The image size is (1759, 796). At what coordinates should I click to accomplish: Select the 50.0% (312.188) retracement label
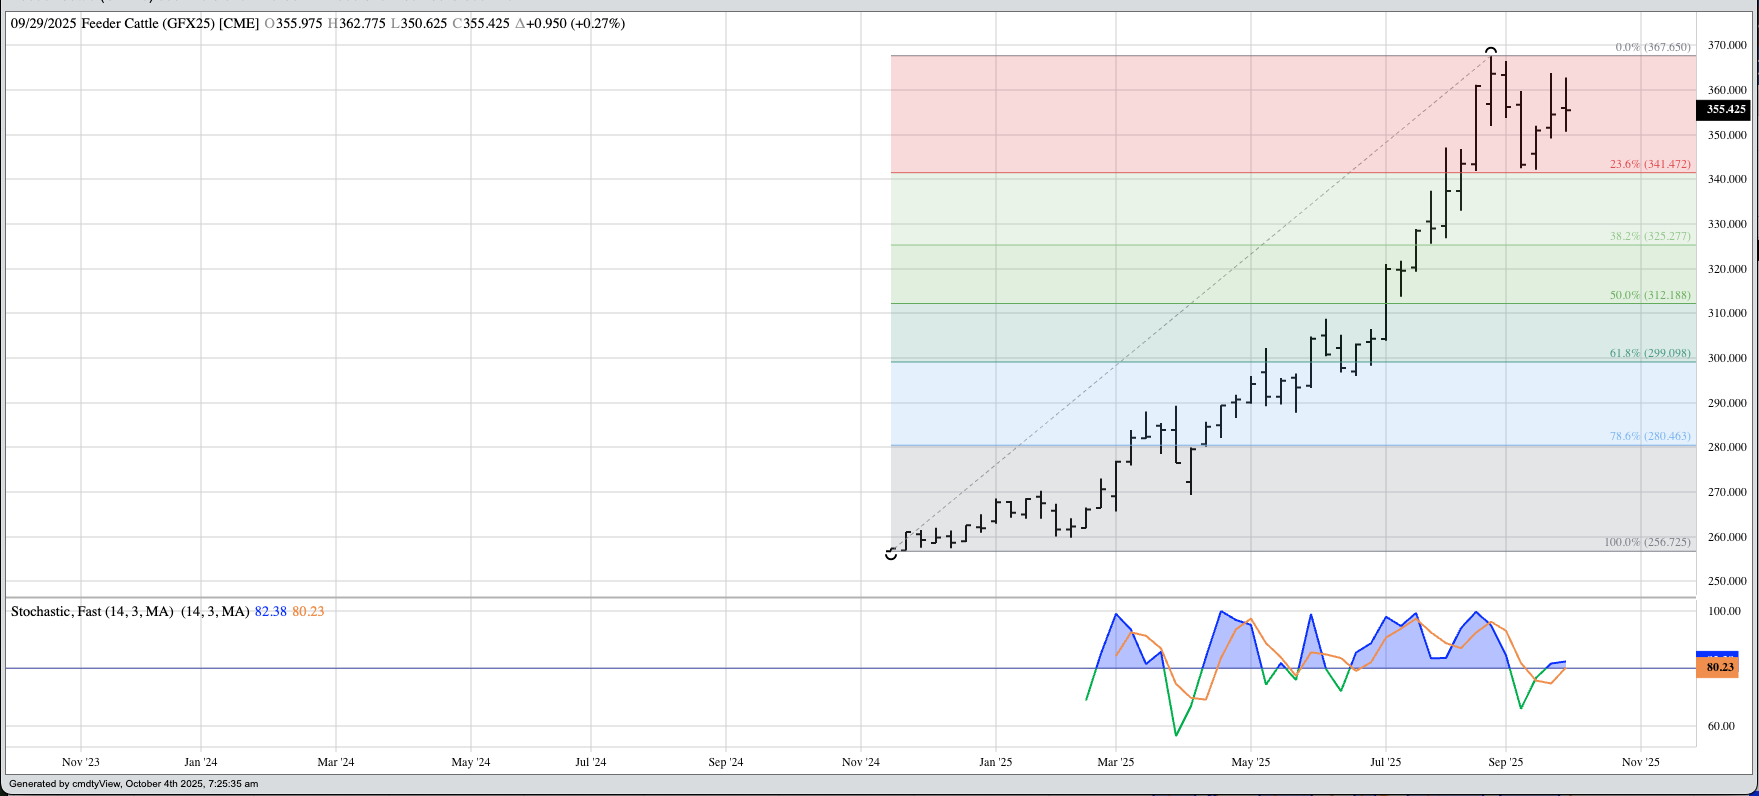point(1649,296)
